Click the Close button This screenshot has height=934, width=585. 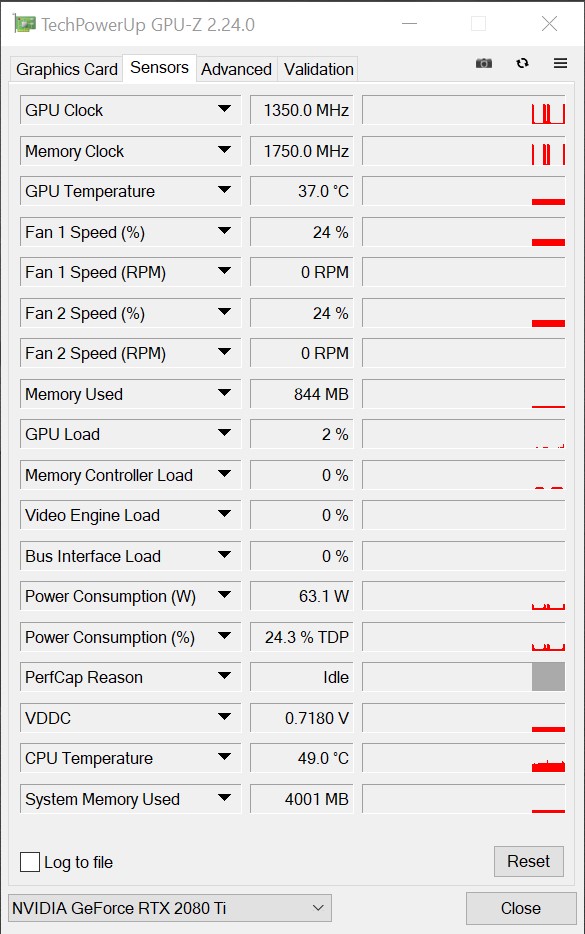click(x=521, y=908)
